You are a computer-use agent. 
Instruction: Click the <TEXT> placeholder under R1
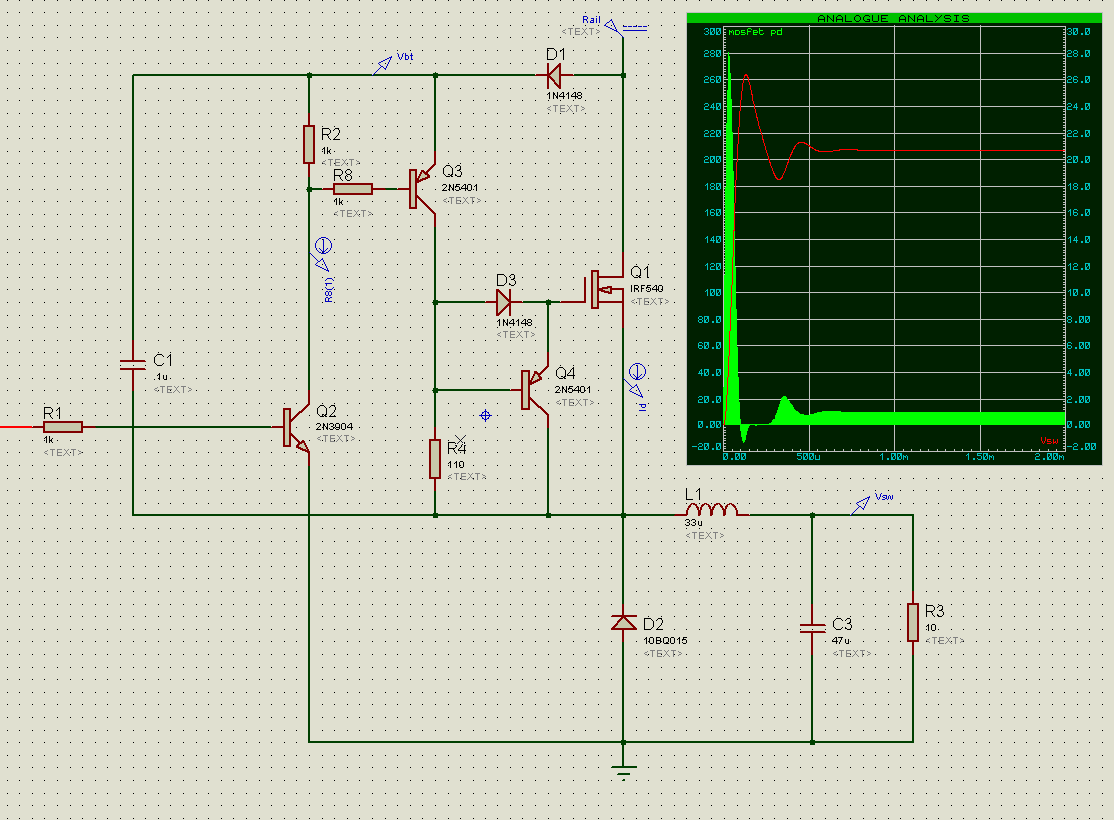coord(63,453)
